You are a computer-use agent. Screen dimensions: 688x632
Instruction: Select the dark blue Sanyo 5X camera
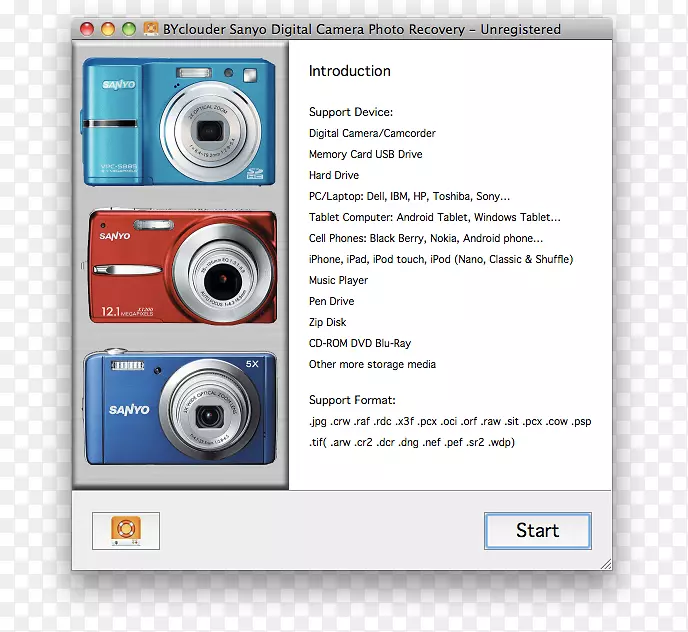coord(180,408)
